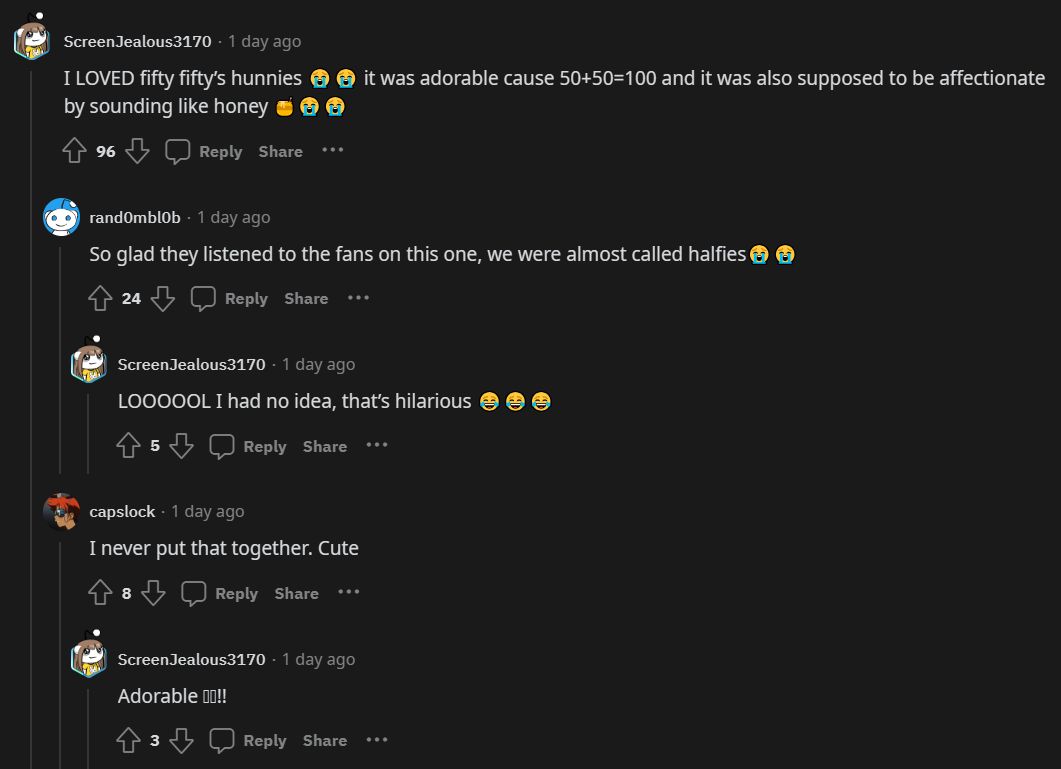Upvote rand0mbl0b's comment about halfies
The image size is (1061, 769).
tap(101, 298)
